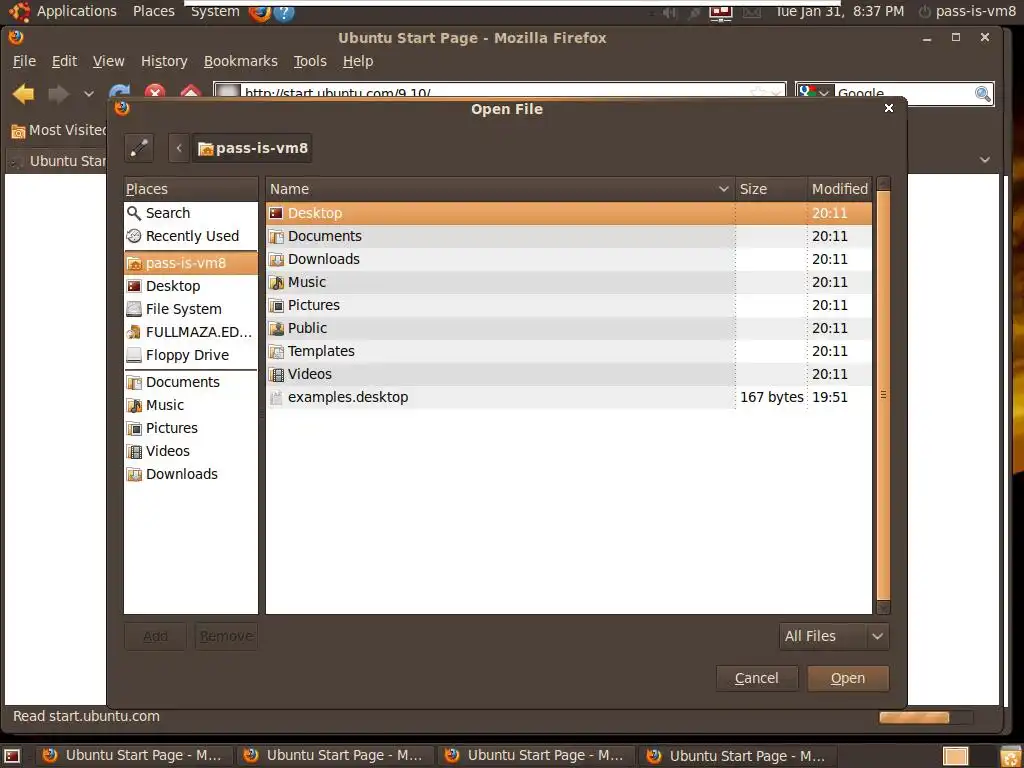Screen dimensions: 1024x768
Task: Open the File menu in Firefox
Action: (24, 61)
